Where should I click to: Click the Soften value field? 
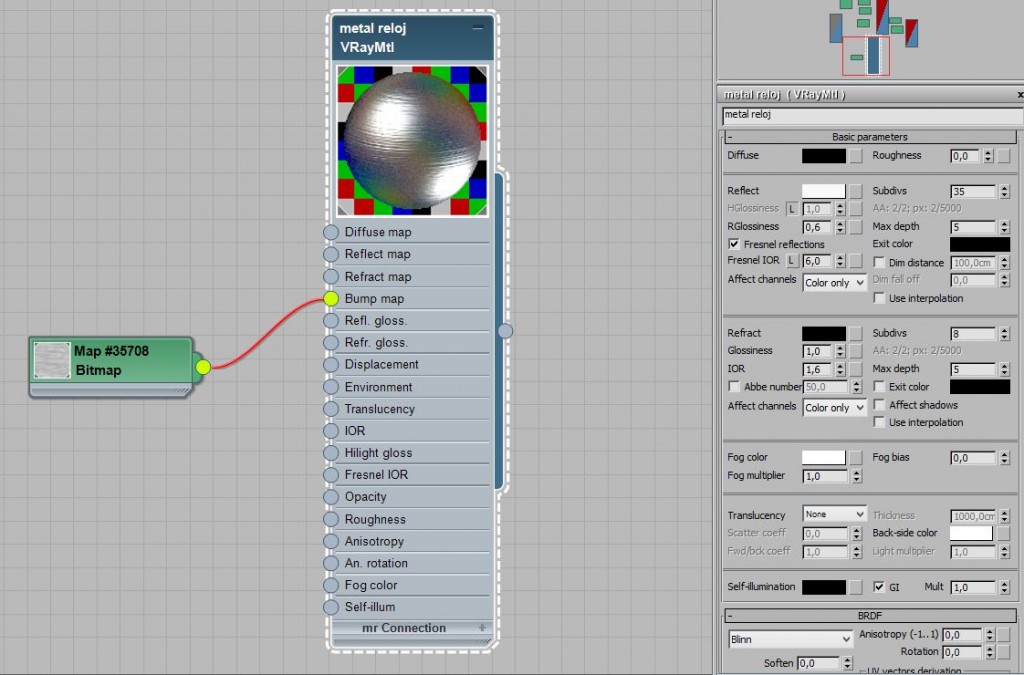coord(819,663)
